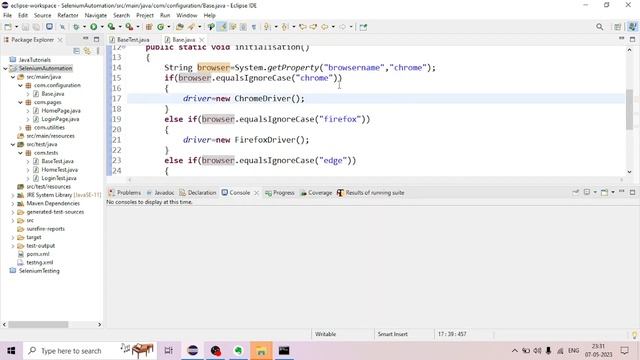Click the New Java Class icon
Image resolution: width=640 pixels, height=360 pixels.
[x=160, y=27]
